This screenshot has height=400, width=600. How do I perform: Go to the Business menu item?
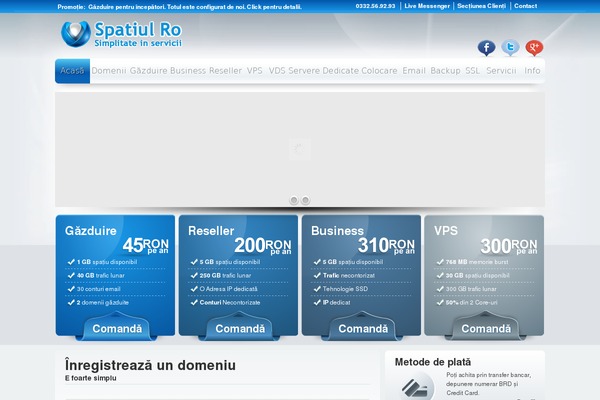point(188,71)
